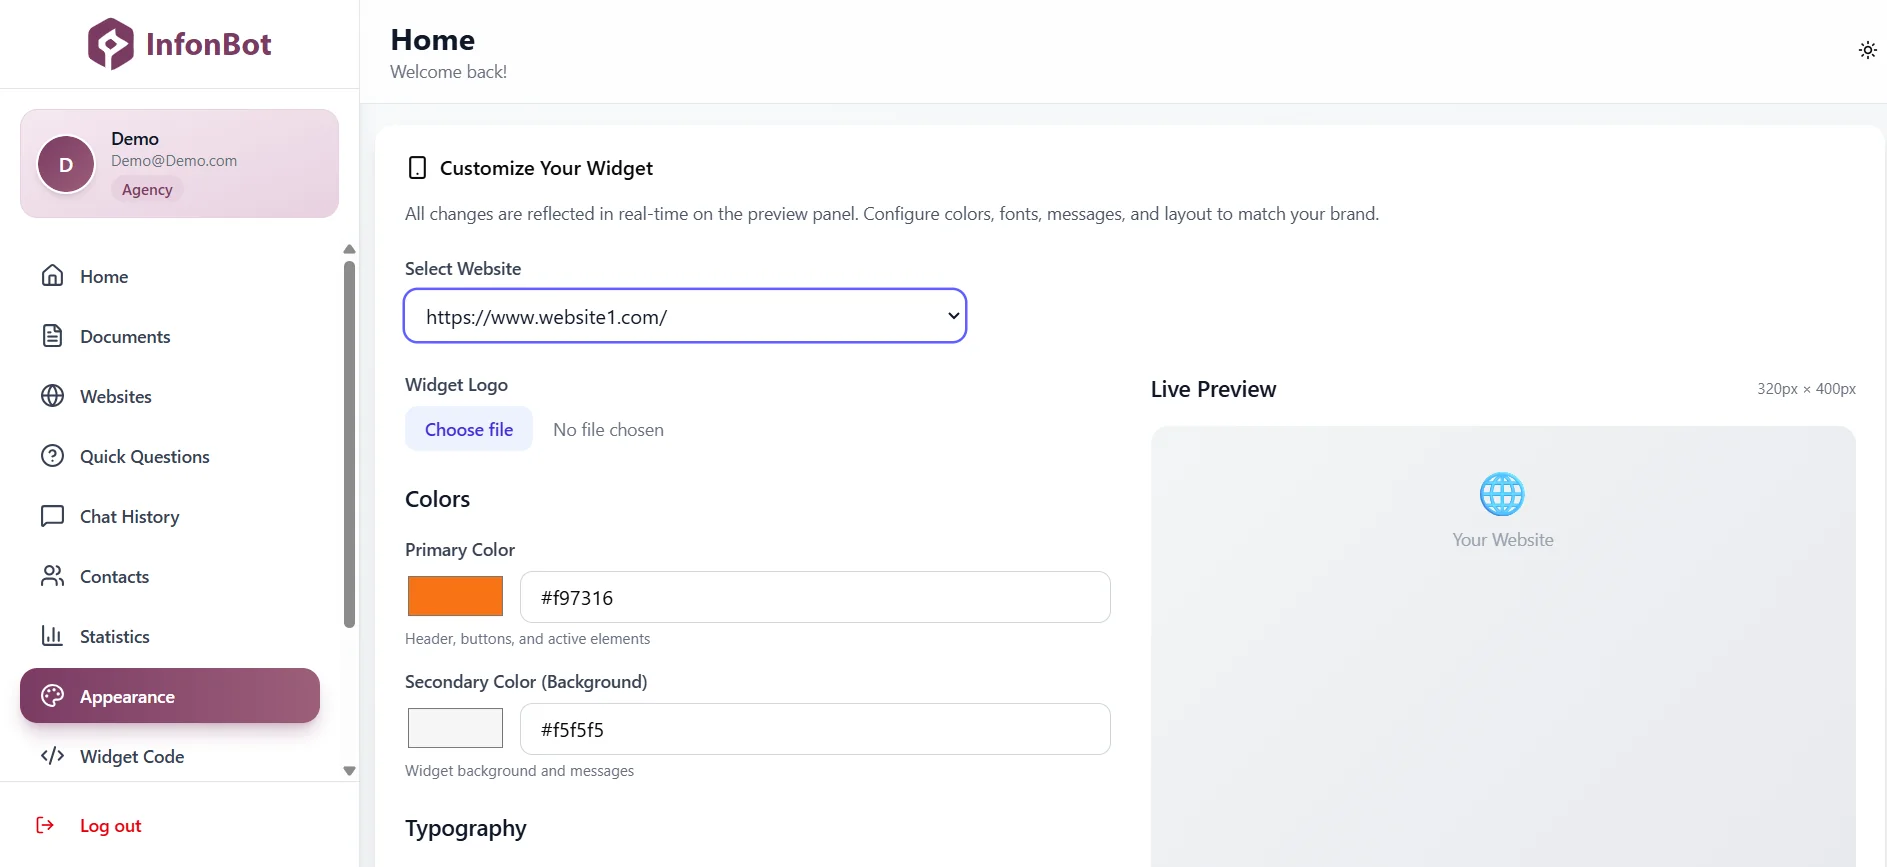Open the Select Website dropdown
This screenshot has width=1887, height=867.
(x=685, y=316)
